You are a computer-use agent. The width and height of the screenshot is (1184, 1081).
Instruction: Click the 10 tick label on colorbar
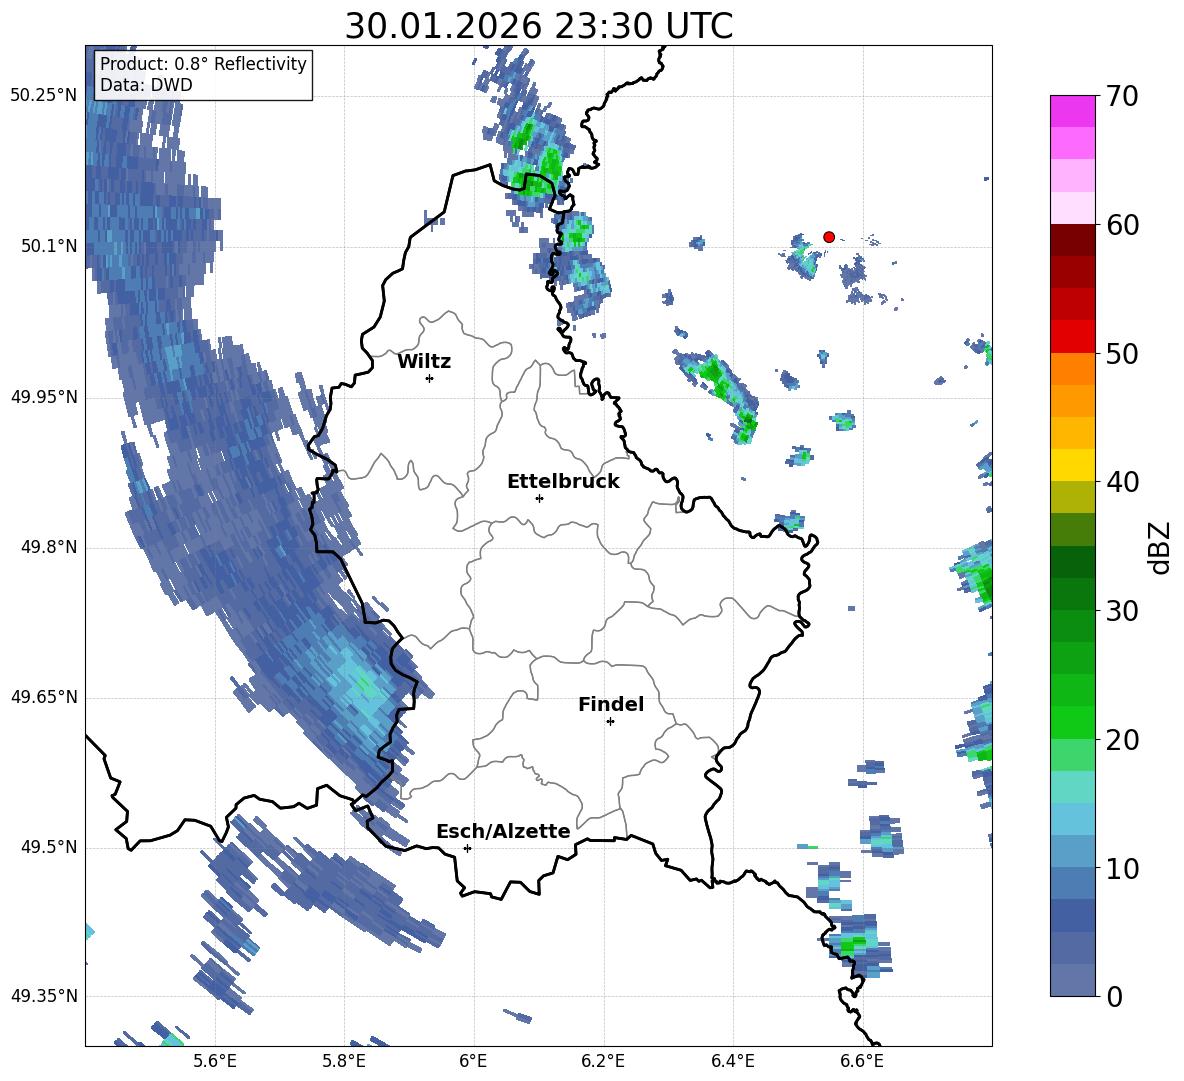[1122, 868]
